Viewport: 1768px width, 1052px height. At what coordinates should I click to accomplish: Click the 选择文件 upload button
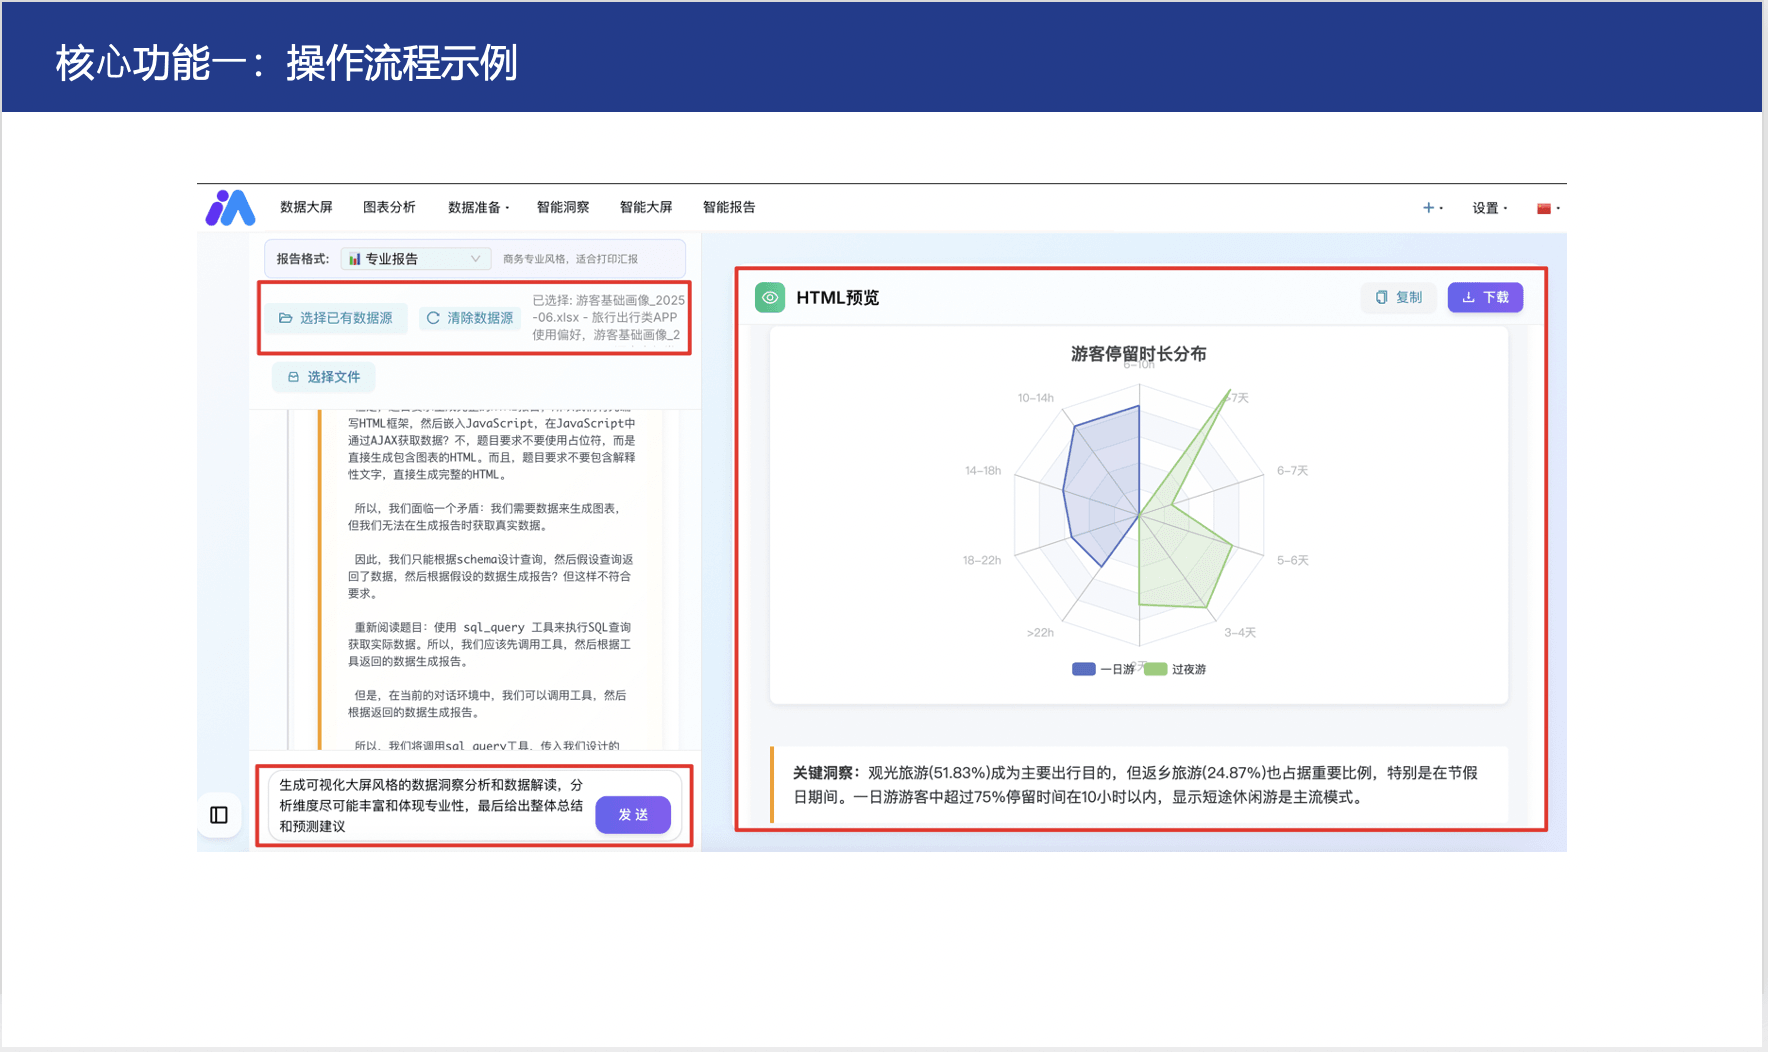coord(324,377)
